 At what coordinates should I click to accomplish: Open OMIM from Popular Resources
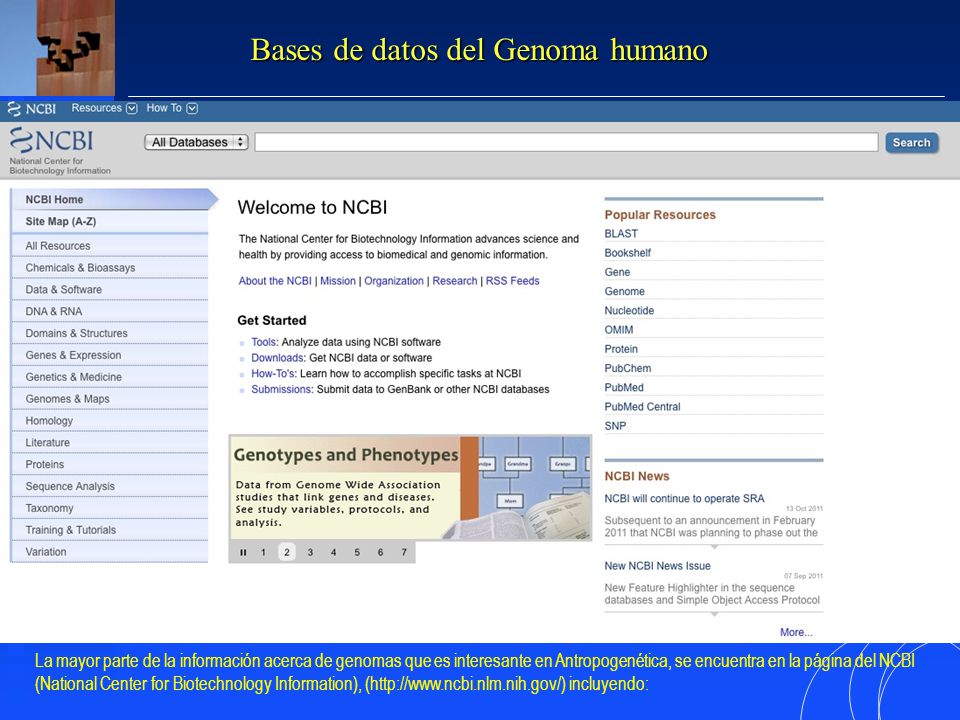pos(619,330)
